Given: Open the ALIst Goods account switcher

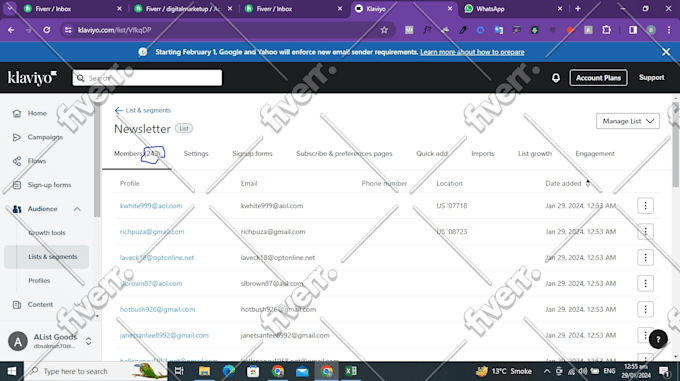Looking at the screenshot, I should point(50,341).
